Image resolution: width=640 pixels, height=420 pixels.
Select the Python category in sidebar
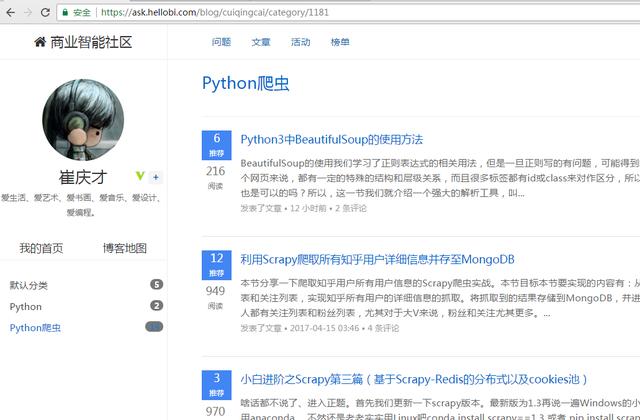pyautogui.click(x=26, y=307)
